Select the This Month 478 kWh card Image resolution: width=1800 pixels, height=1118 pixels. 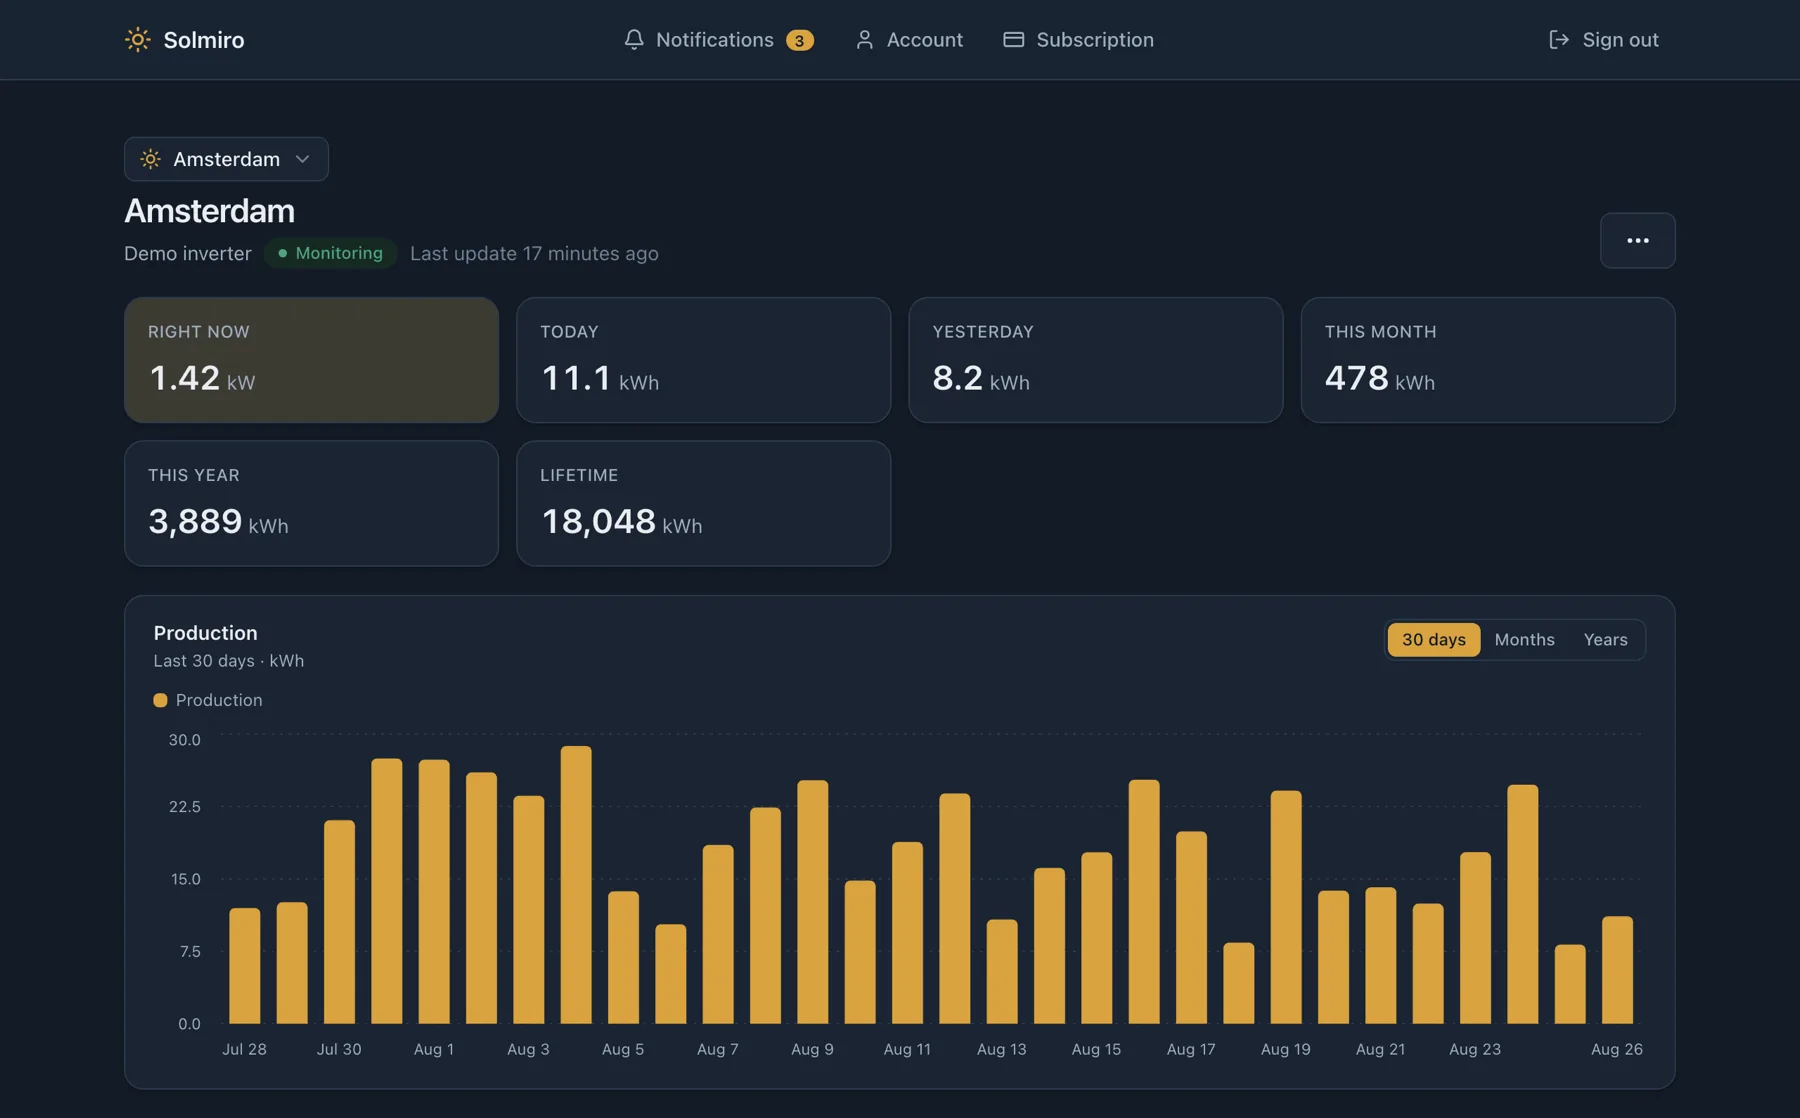1487,360
